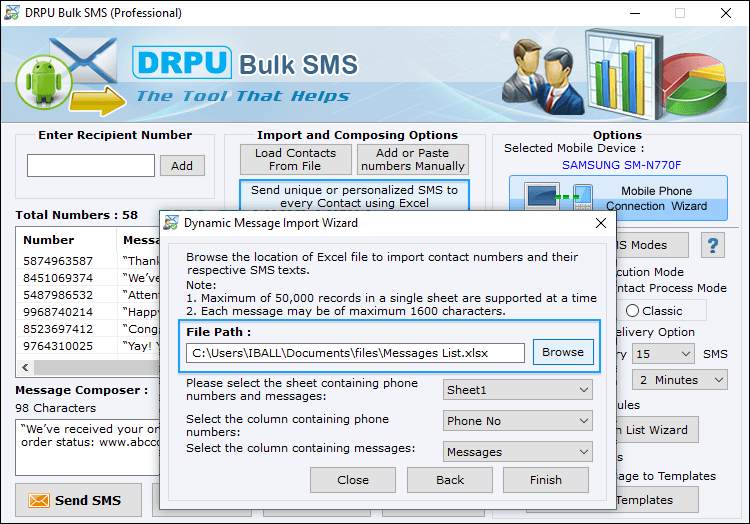Open the 2 Minutes dropdown
This screenshot has width=750, height=524.
pos(680,380)
